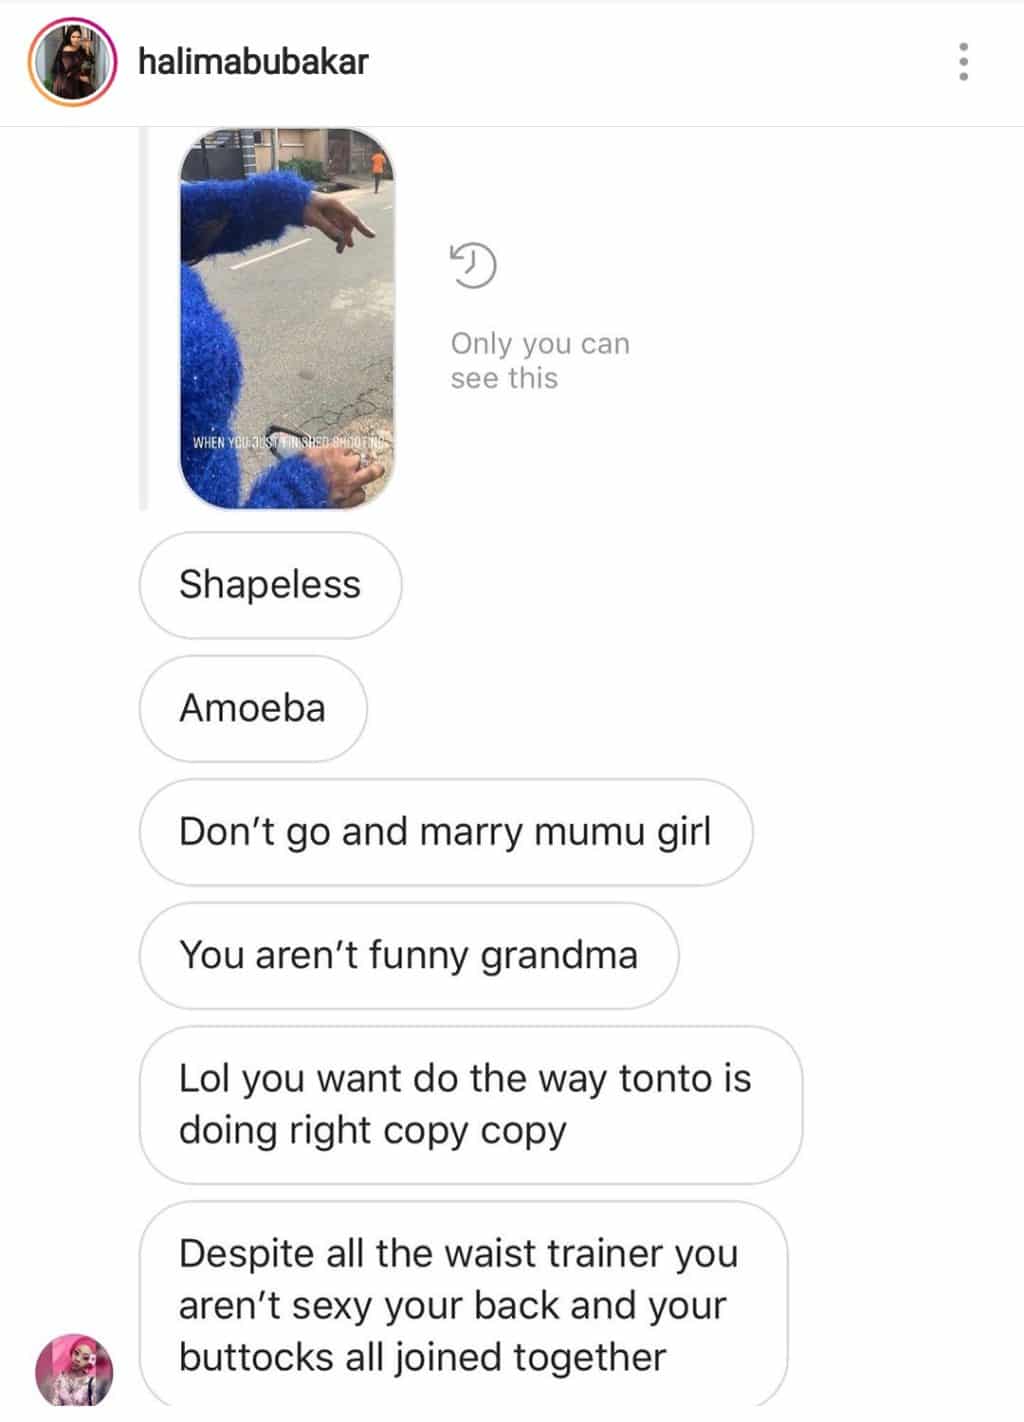Screen dimensions: 1024x1422
Task: Tap the "Only you can see this" label
Action: pos(540,361)
